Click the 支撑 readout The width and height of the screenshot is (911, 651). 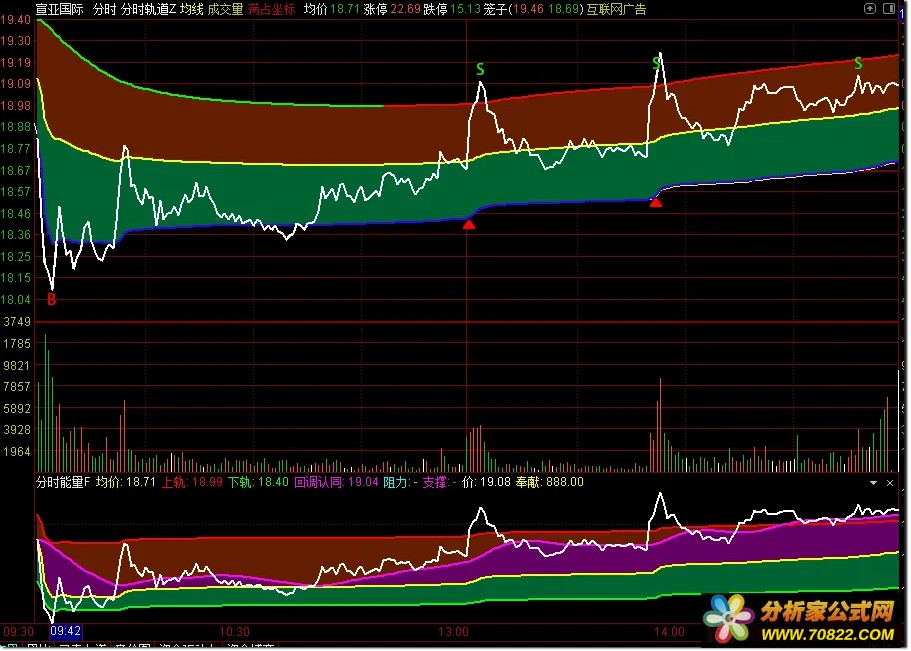coord(439,482)
